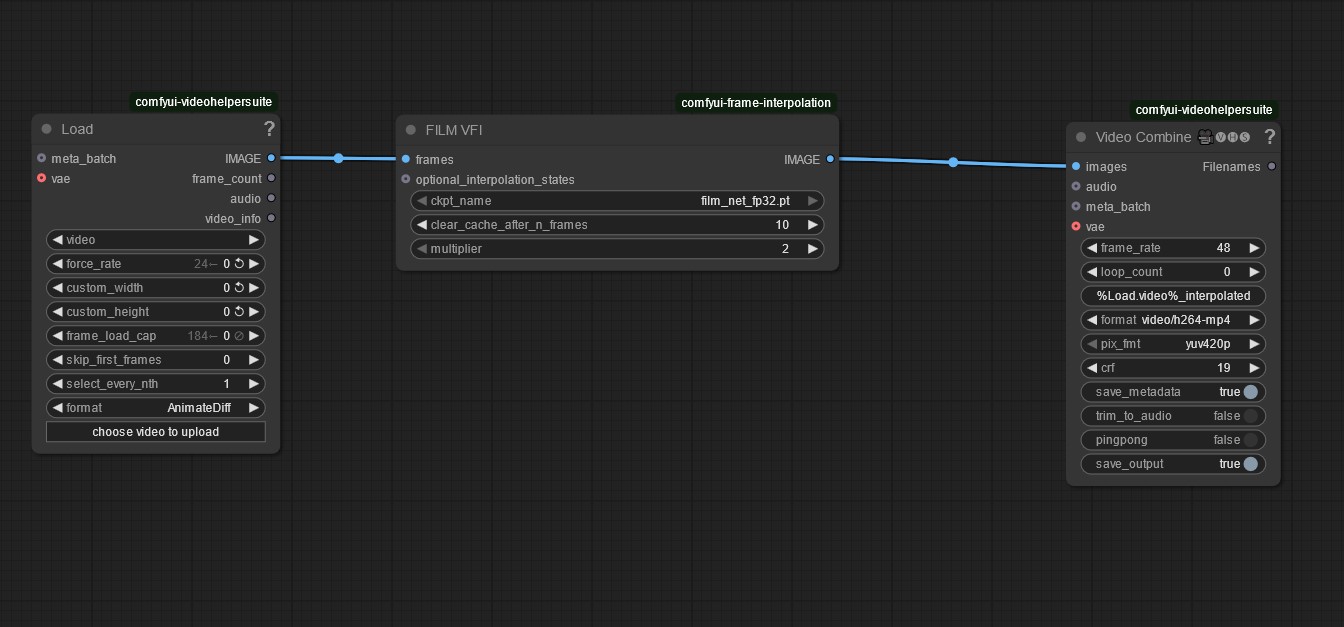Decrease the multiplier with left arrow
Screen dimensions: 1344x627
(x=421, y=249)
